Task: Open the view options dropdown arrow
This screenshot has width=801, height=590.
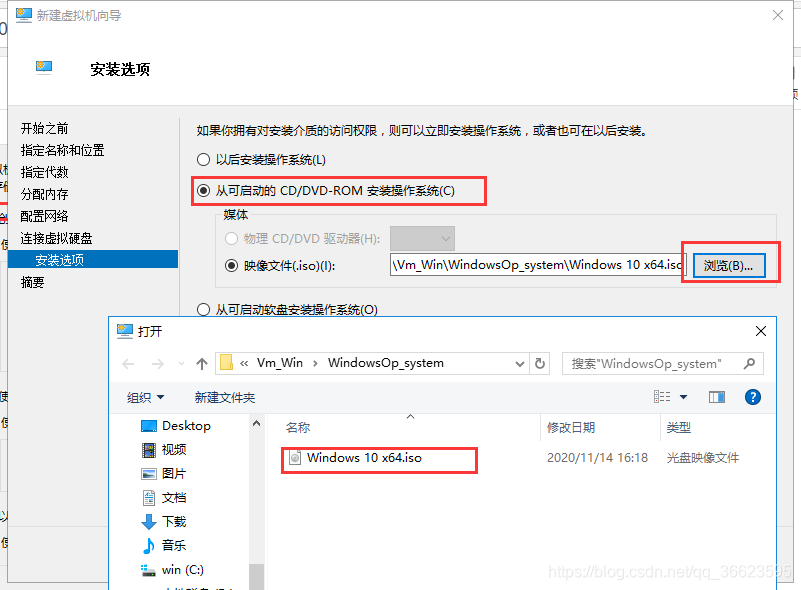Action: click(x=684, y=397)
